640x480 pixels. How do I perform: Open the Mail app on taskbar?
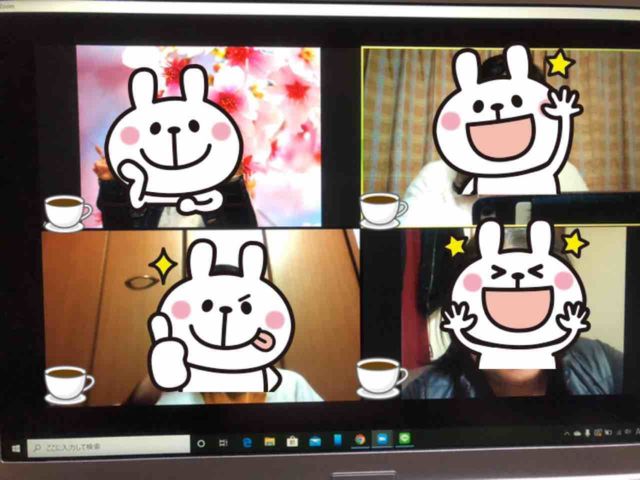coord(315,440)
